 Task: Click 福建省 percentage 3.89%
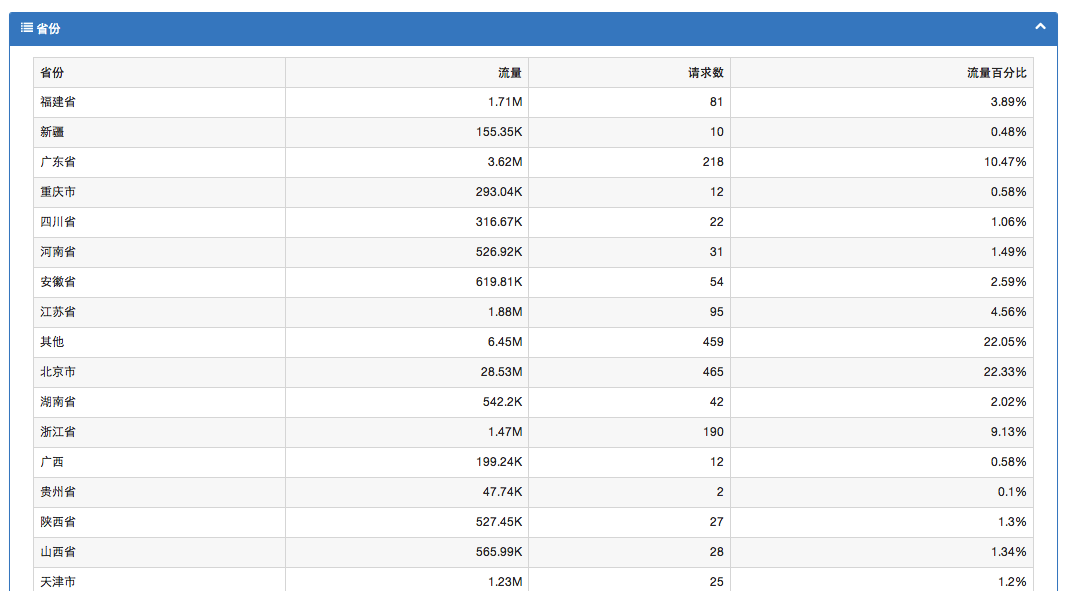coord(1008,102)
